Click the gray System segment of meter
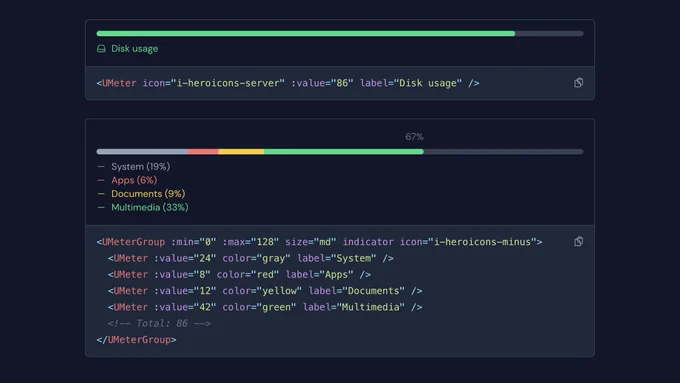The width and height of the screenshot is (680, 383). coord(142,152)
